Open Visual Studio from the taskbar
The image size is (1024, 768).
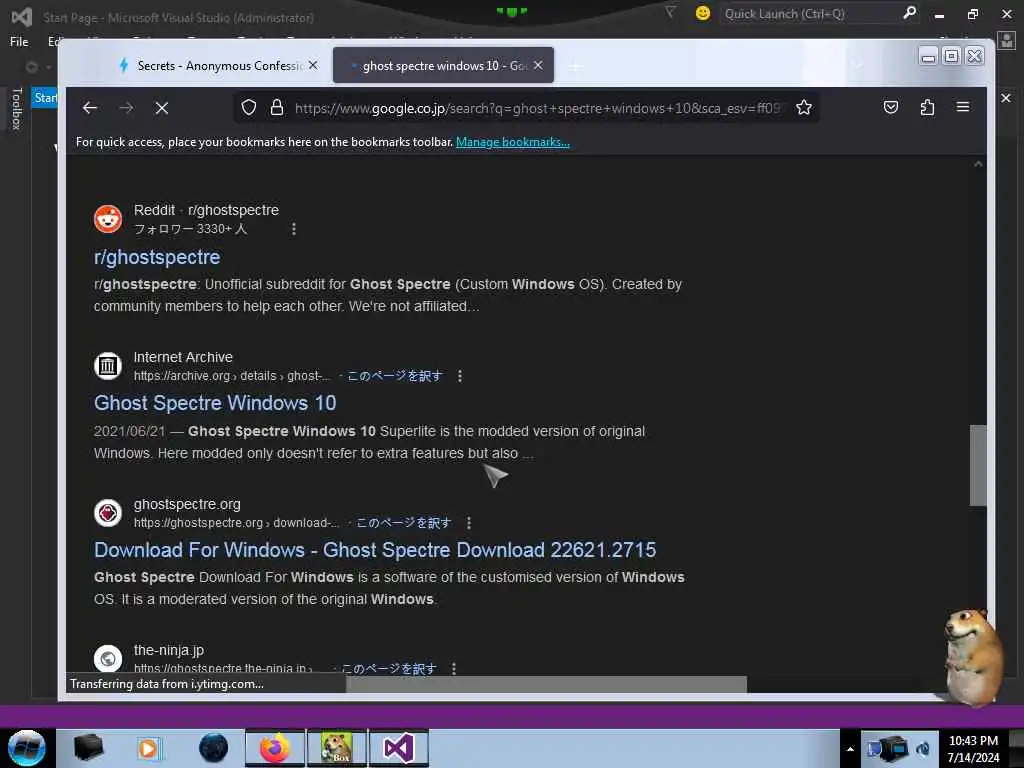click(399, 748)
